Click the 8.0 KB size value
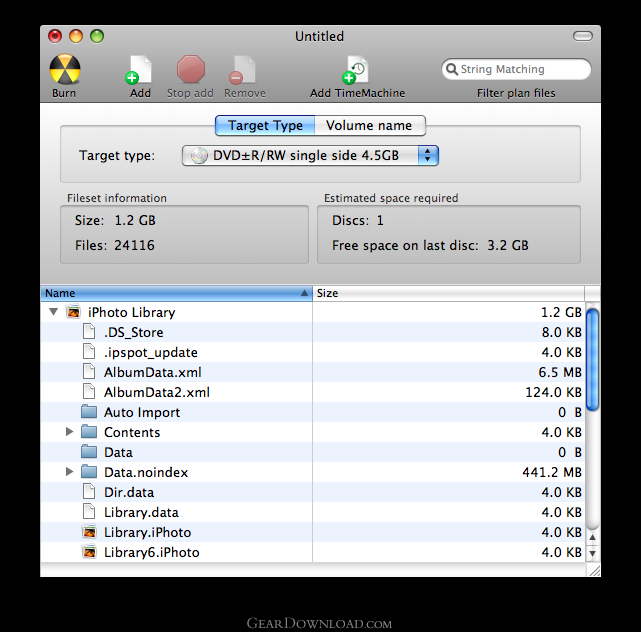The height and width of the screenshot is (632, 641). [x=562, y=332]
